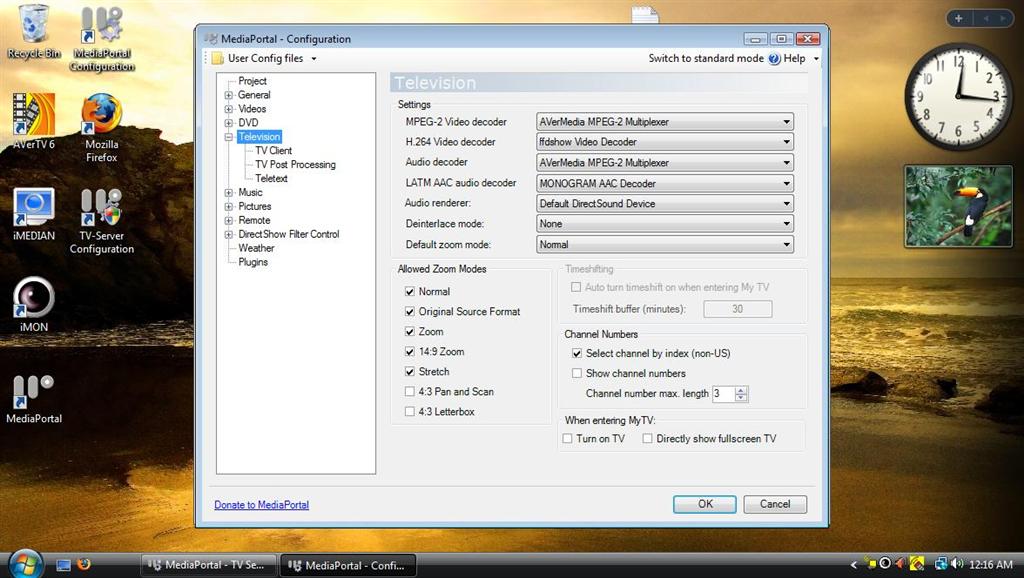Click the taskbar clock 12:16 AM
Viewport: 1024px width, 578px height.
click(x=991, y=564)
